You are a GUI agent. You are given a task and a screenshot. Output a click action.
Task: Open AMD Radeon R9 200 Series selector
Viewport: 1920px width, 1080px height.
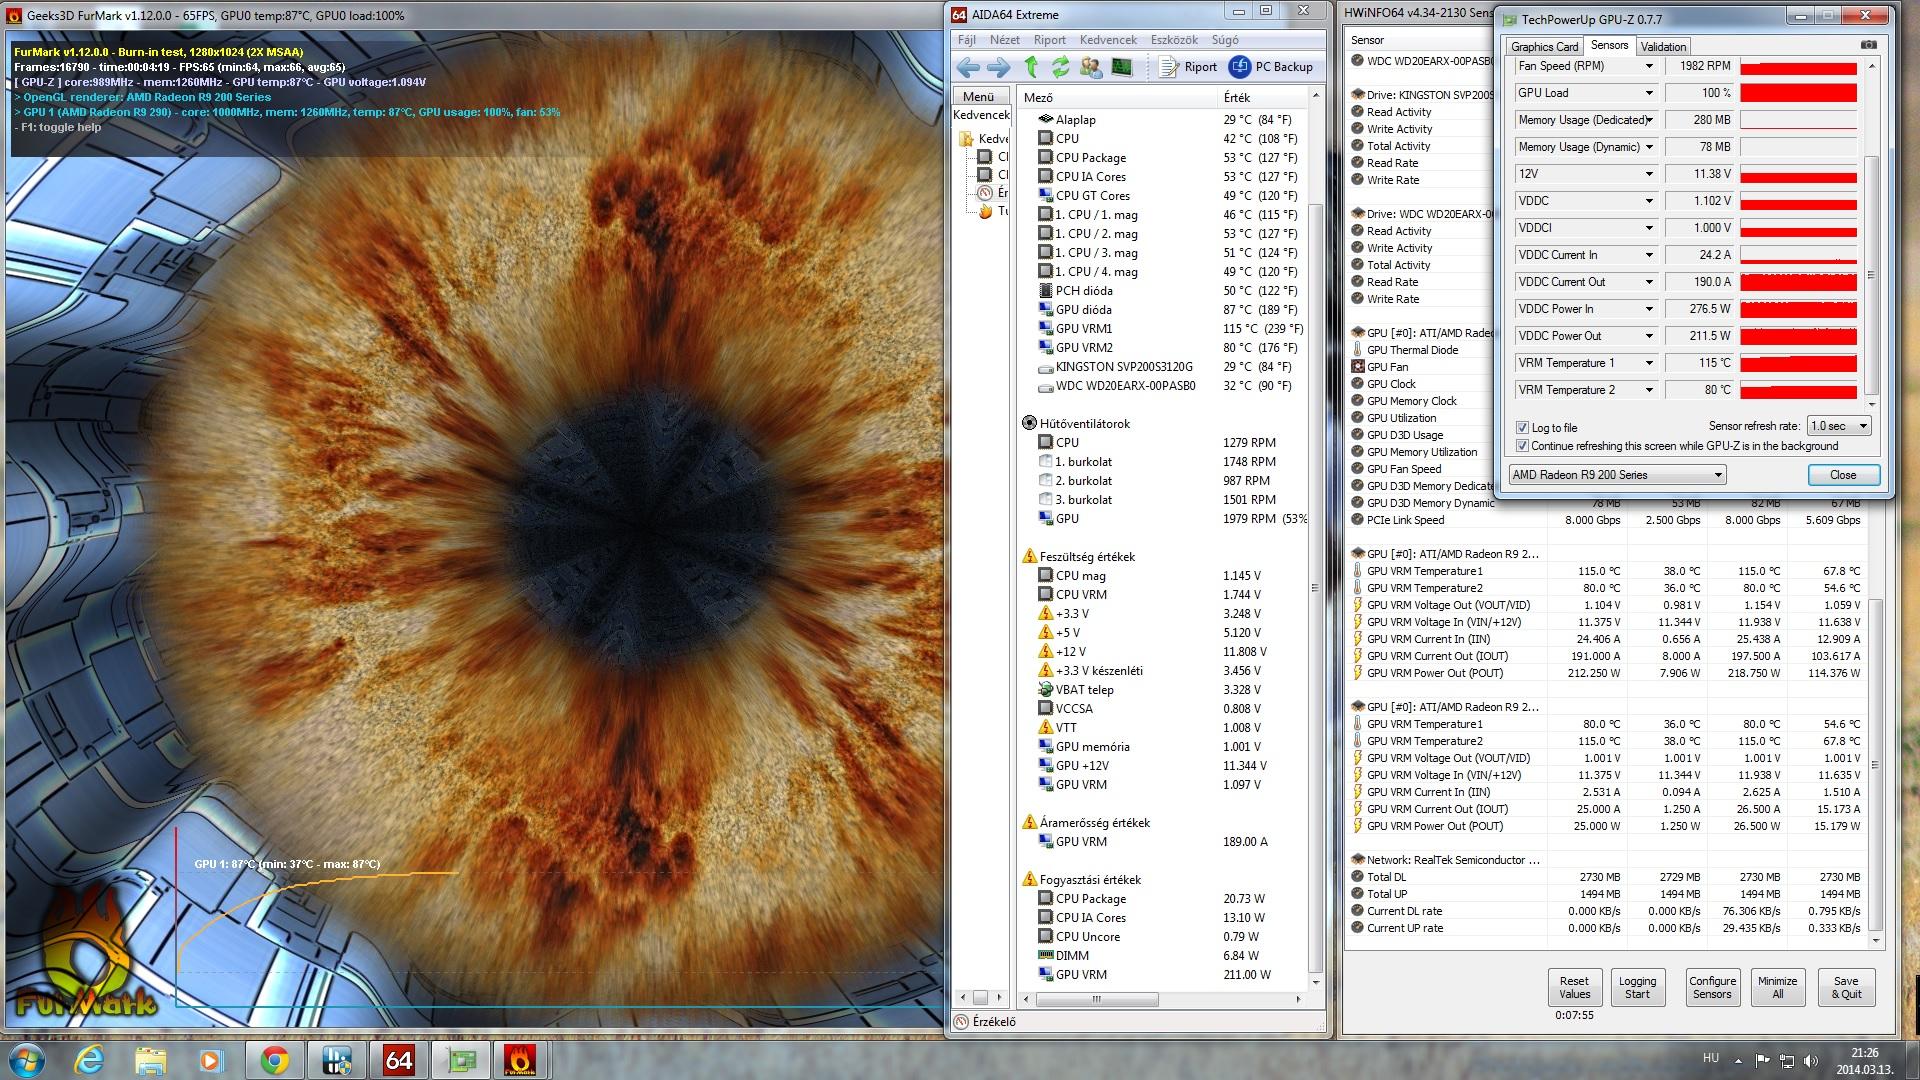tap(1617, 475)
